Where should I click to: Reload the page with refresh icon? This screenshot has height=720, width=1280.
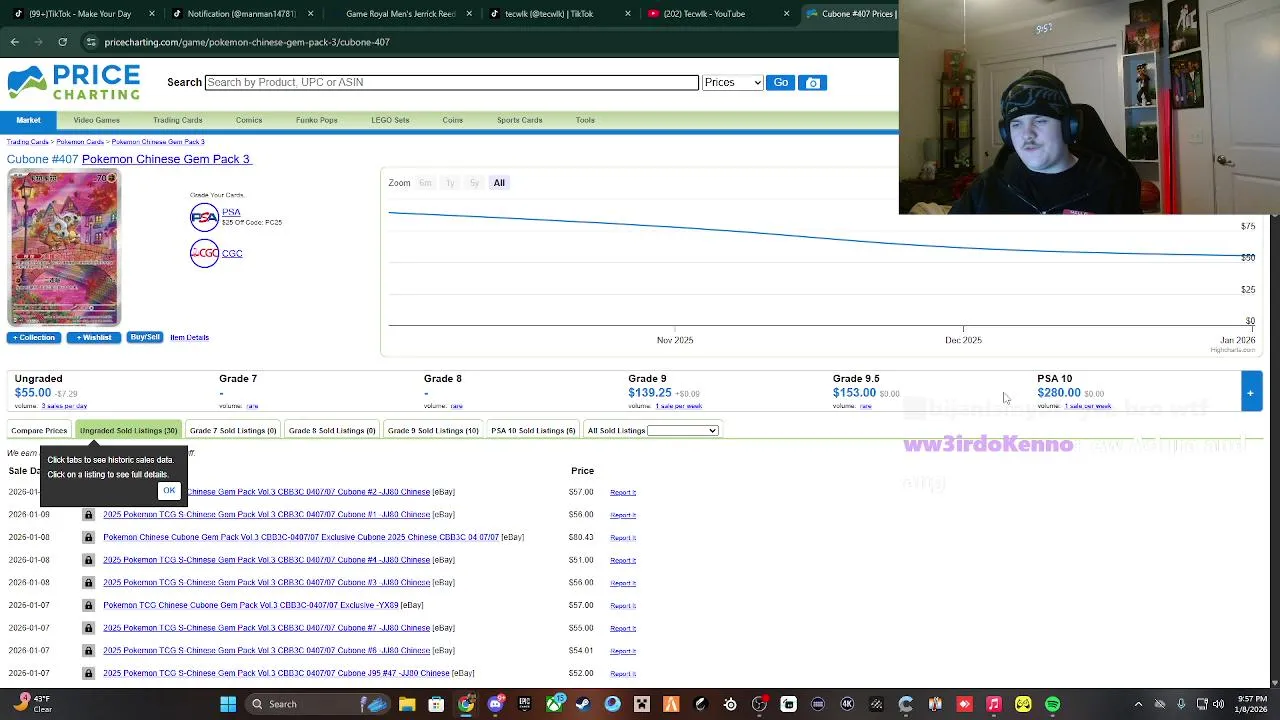62,42
